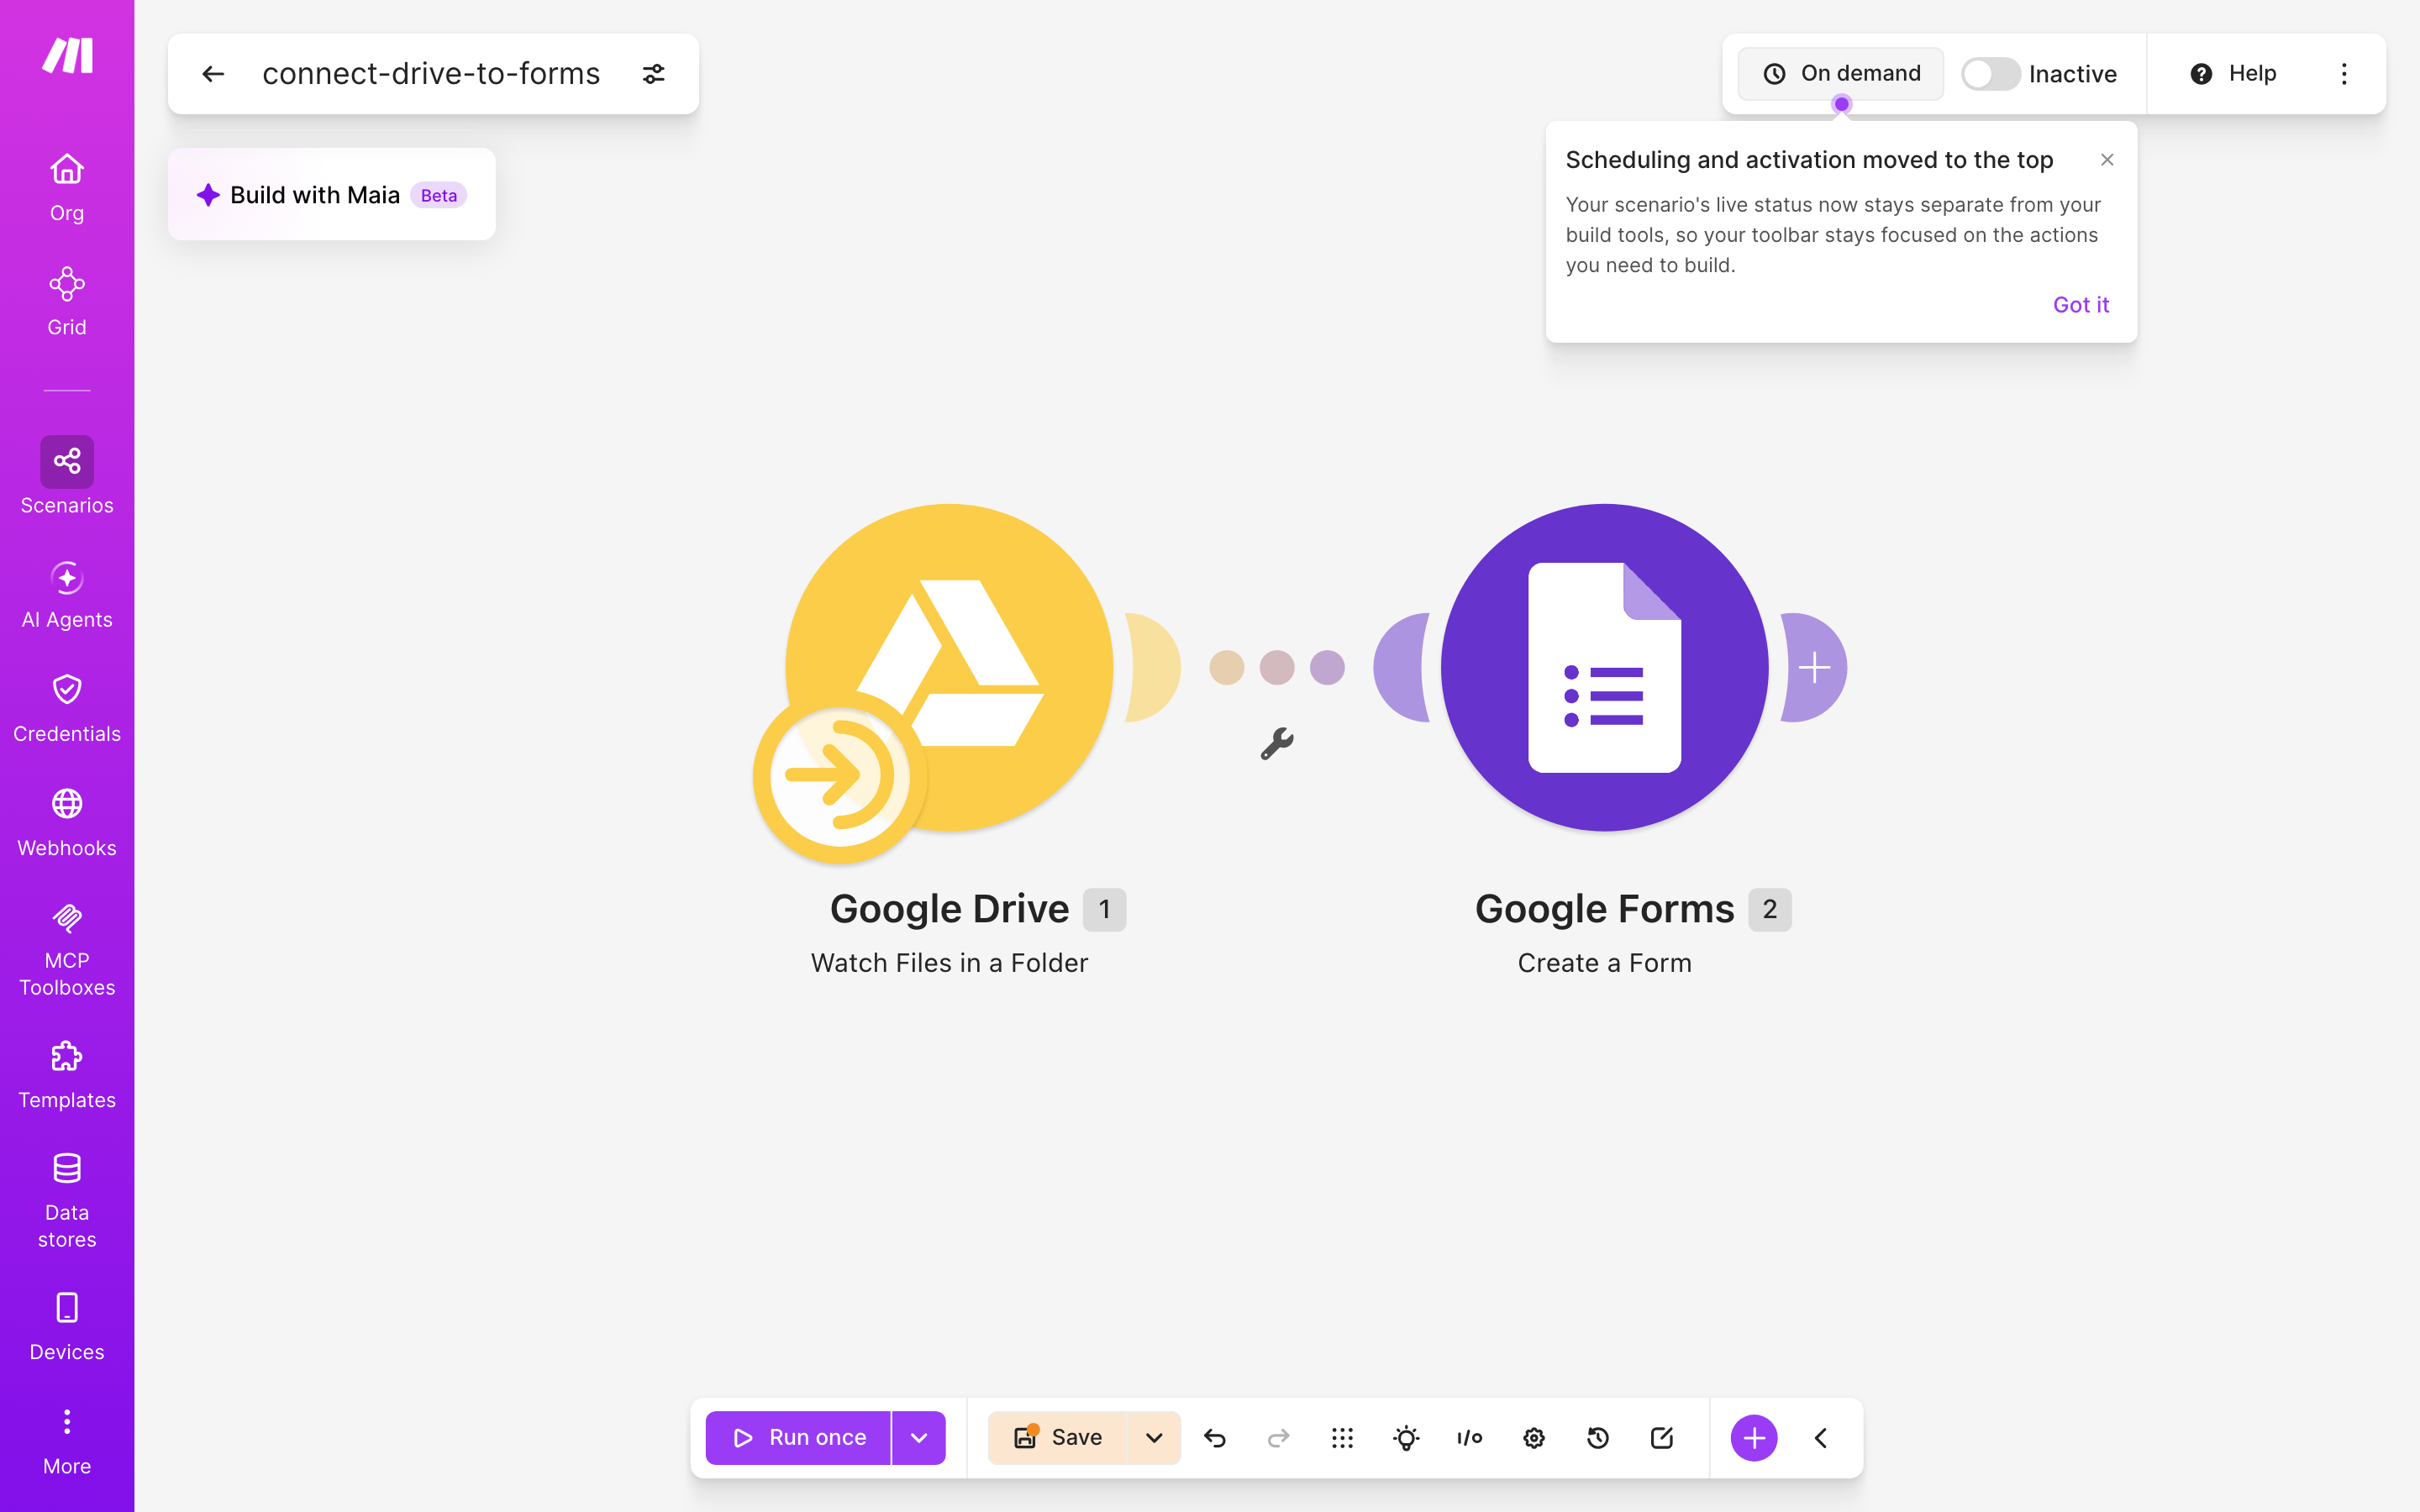2420x1512 pixels.
Task: Click the auto-align grid dots icon
Action: click(1342, 1438)
